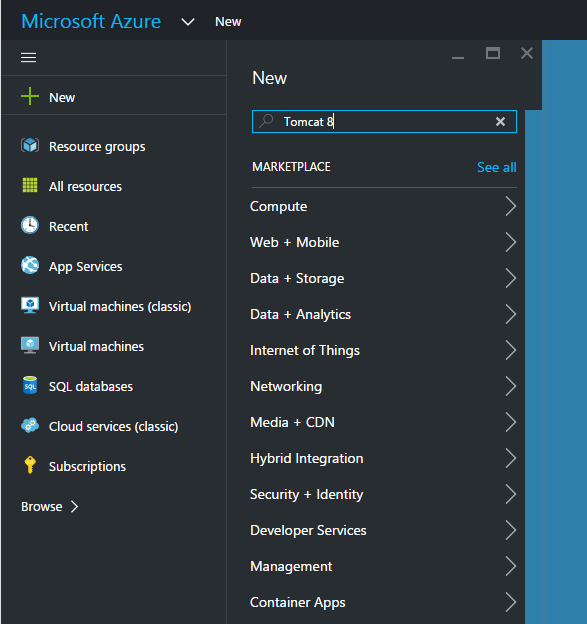Select the All resources grid icon

30,185
